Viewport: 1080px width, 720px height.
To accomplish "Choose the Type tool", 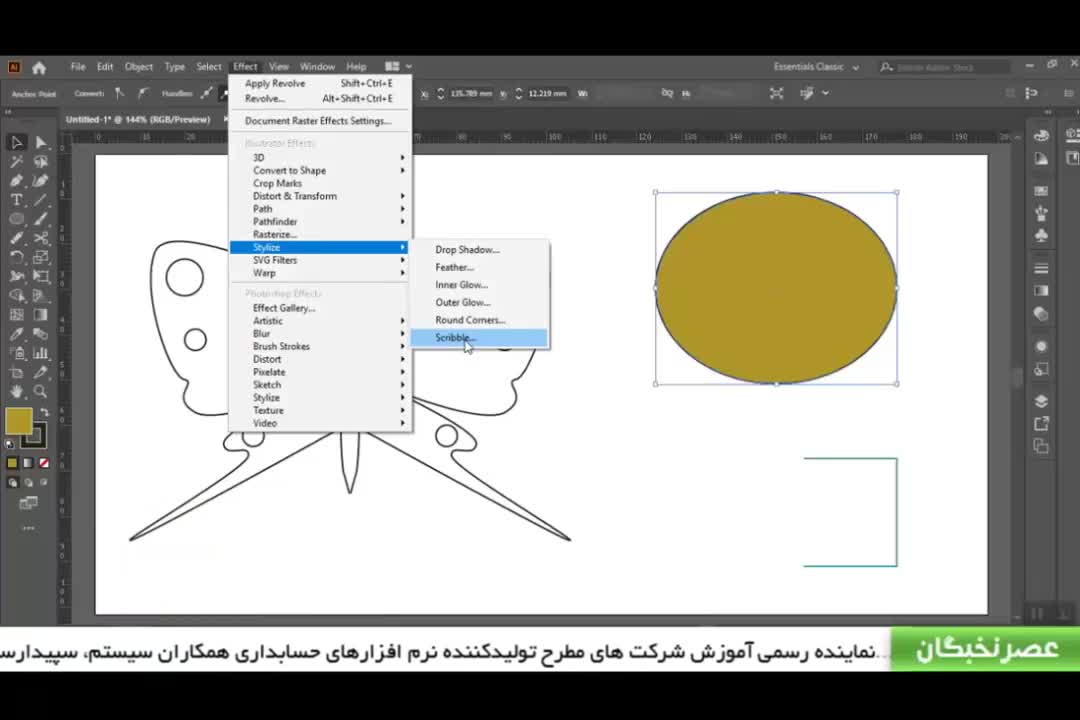I will (x=17, y=200).
